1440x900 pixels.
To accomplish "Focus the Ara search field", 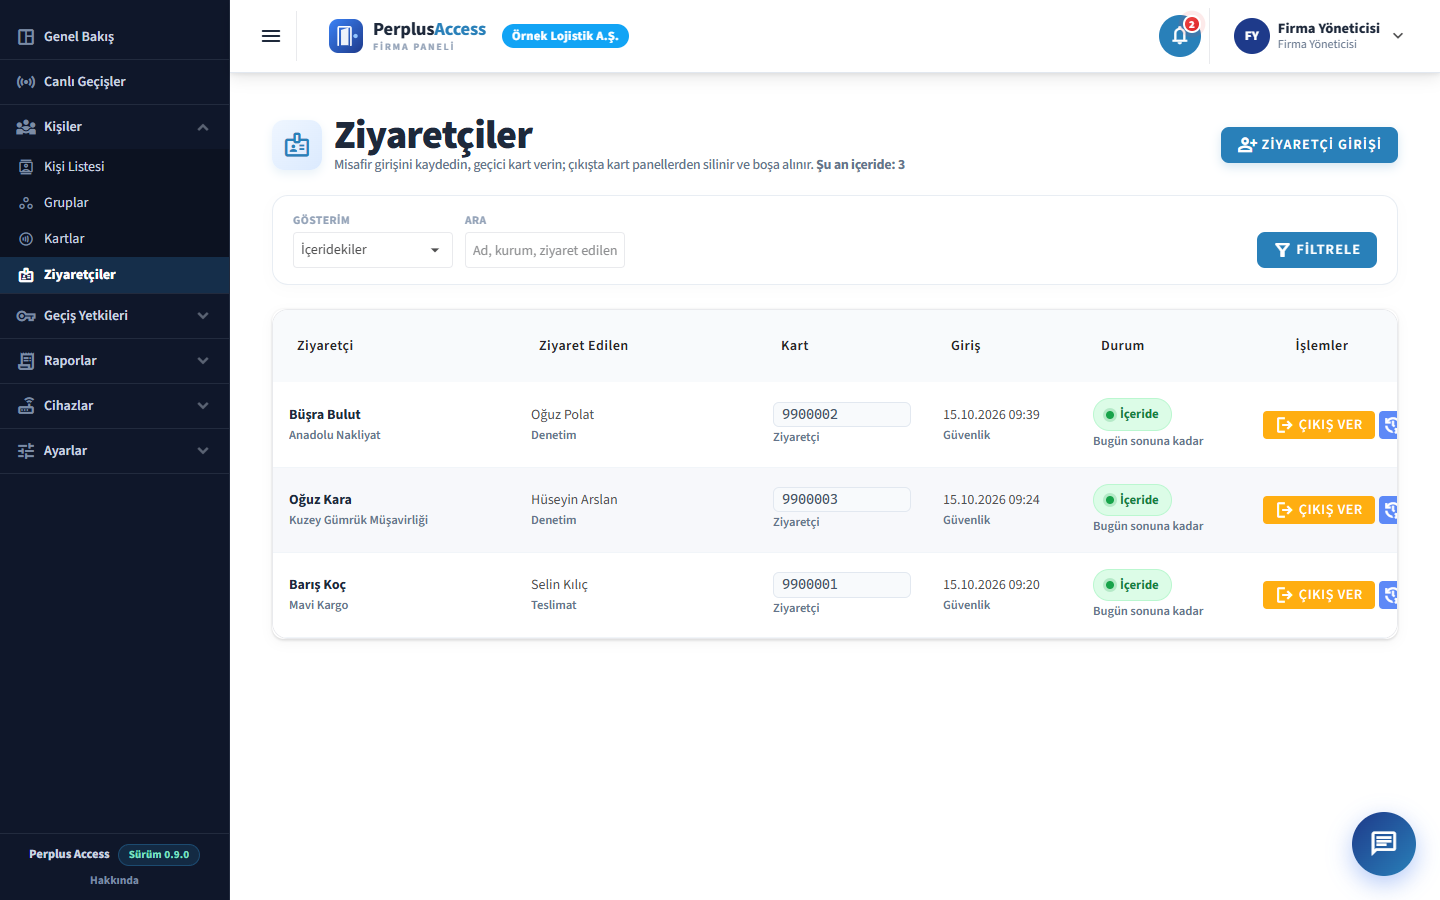I will pyautogui.click(x=545, y=250).
